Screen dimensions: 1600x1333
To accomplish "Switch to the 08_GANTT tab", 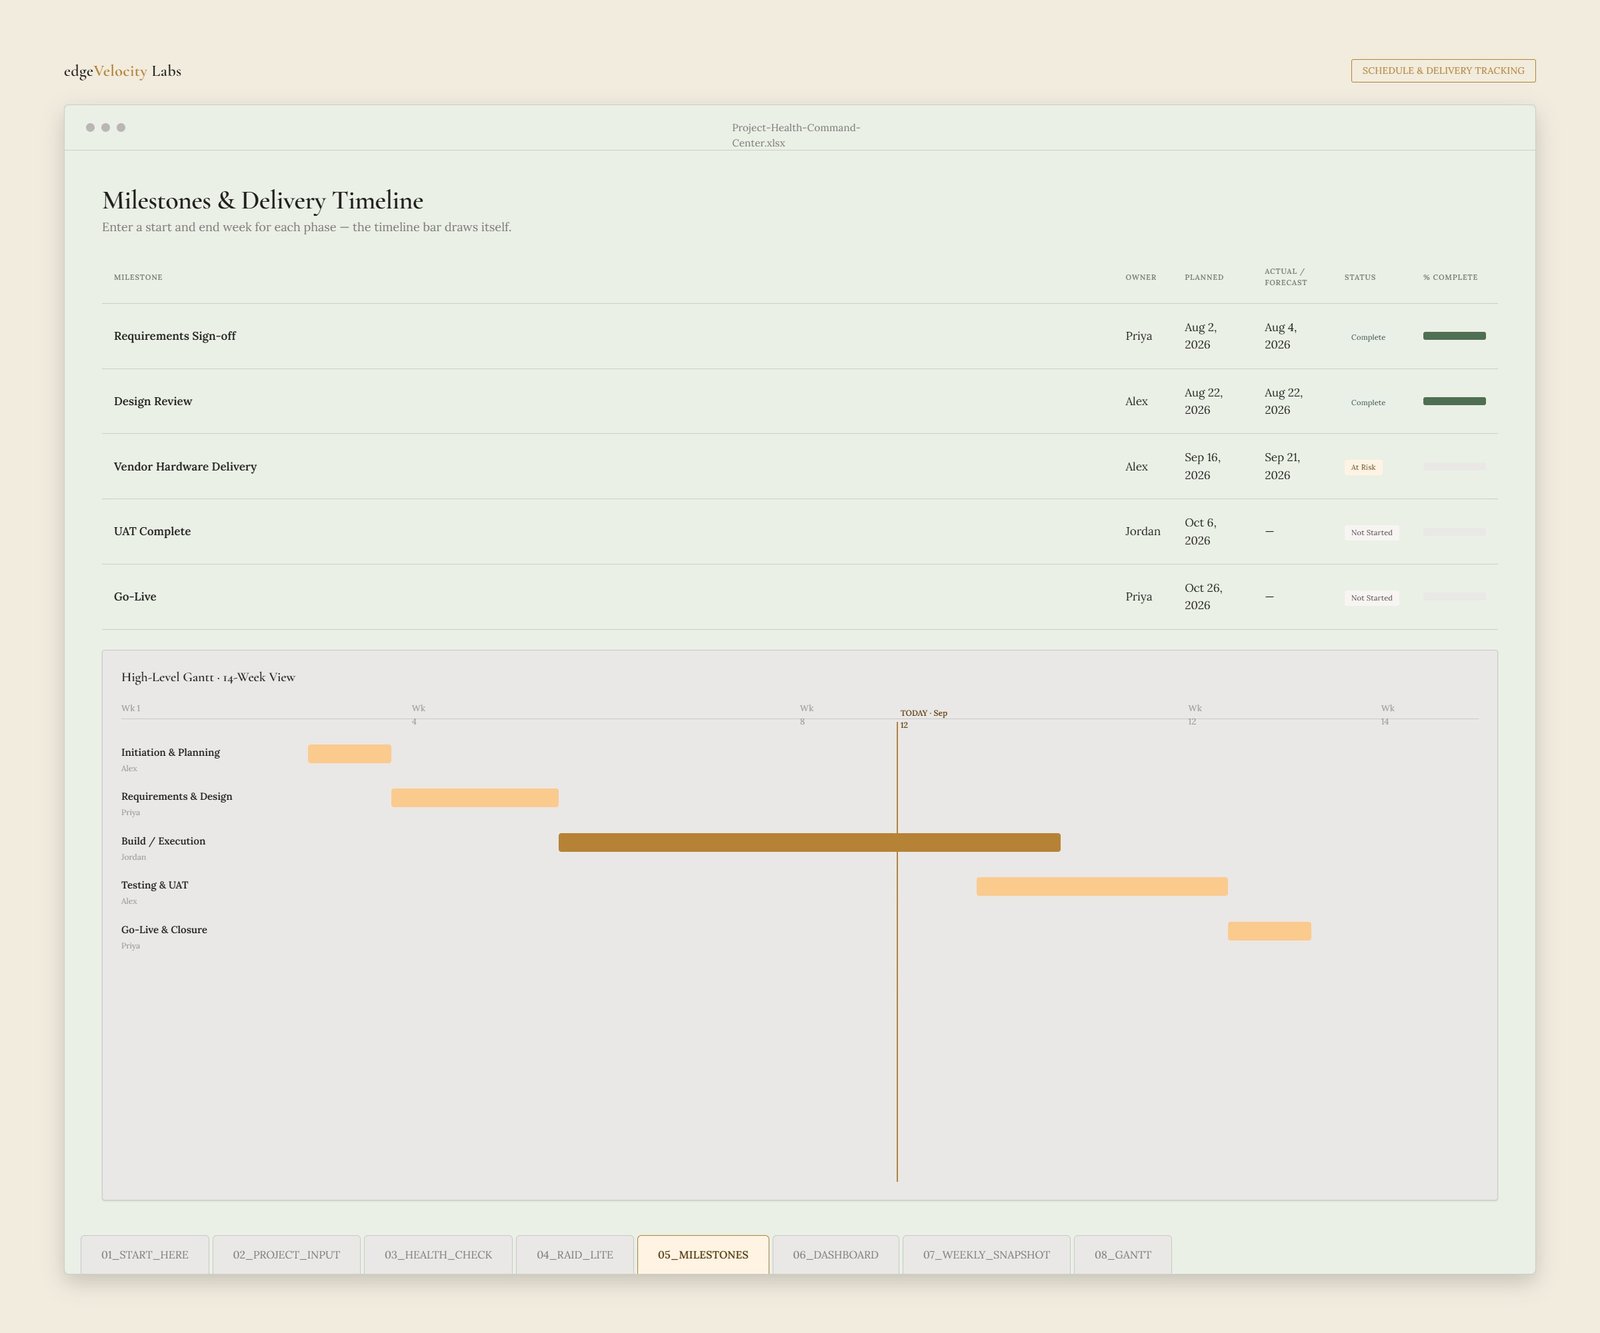I will pyautogui.click(x=1122, y=1254).
